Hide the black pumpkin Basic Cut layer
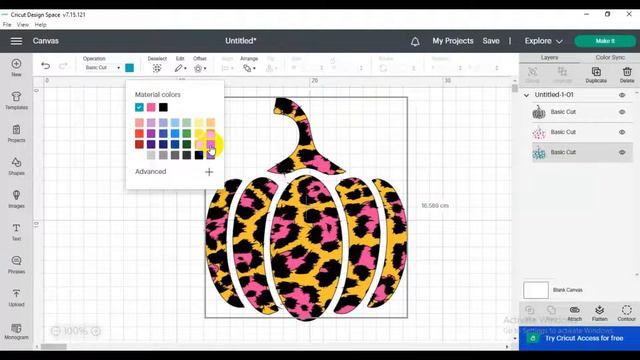This screenshot has width=640, height=360. point(622,112)
